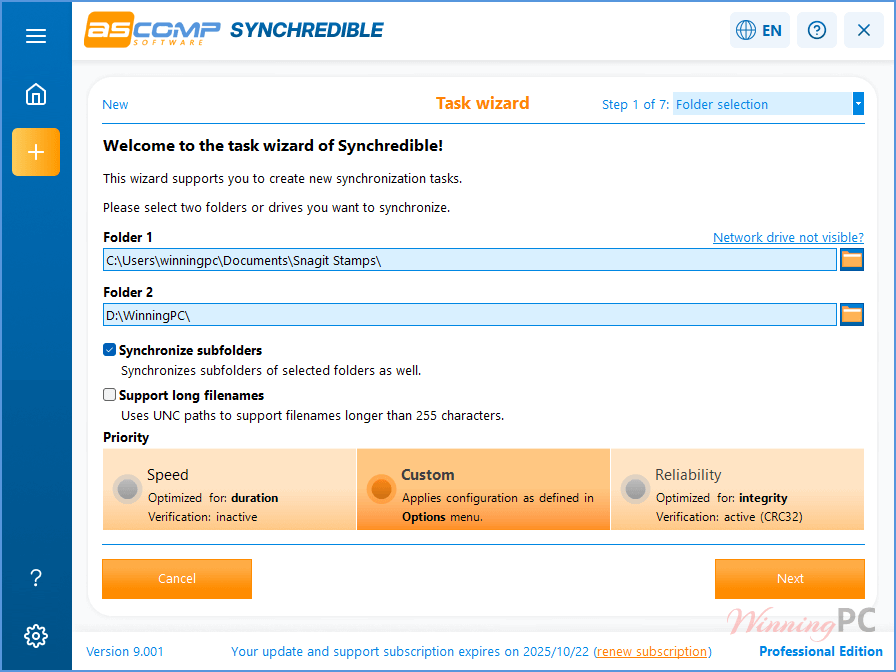
Task: Click the Cancel button
Action: [x=177, y=579]
